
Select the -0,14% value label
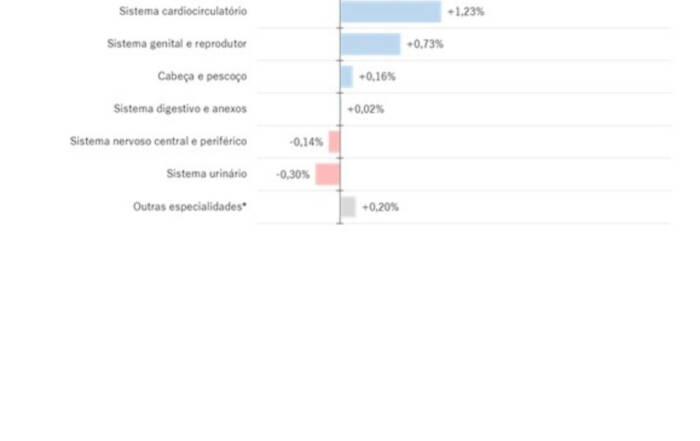pyautogui.click(x=306, y=142)
